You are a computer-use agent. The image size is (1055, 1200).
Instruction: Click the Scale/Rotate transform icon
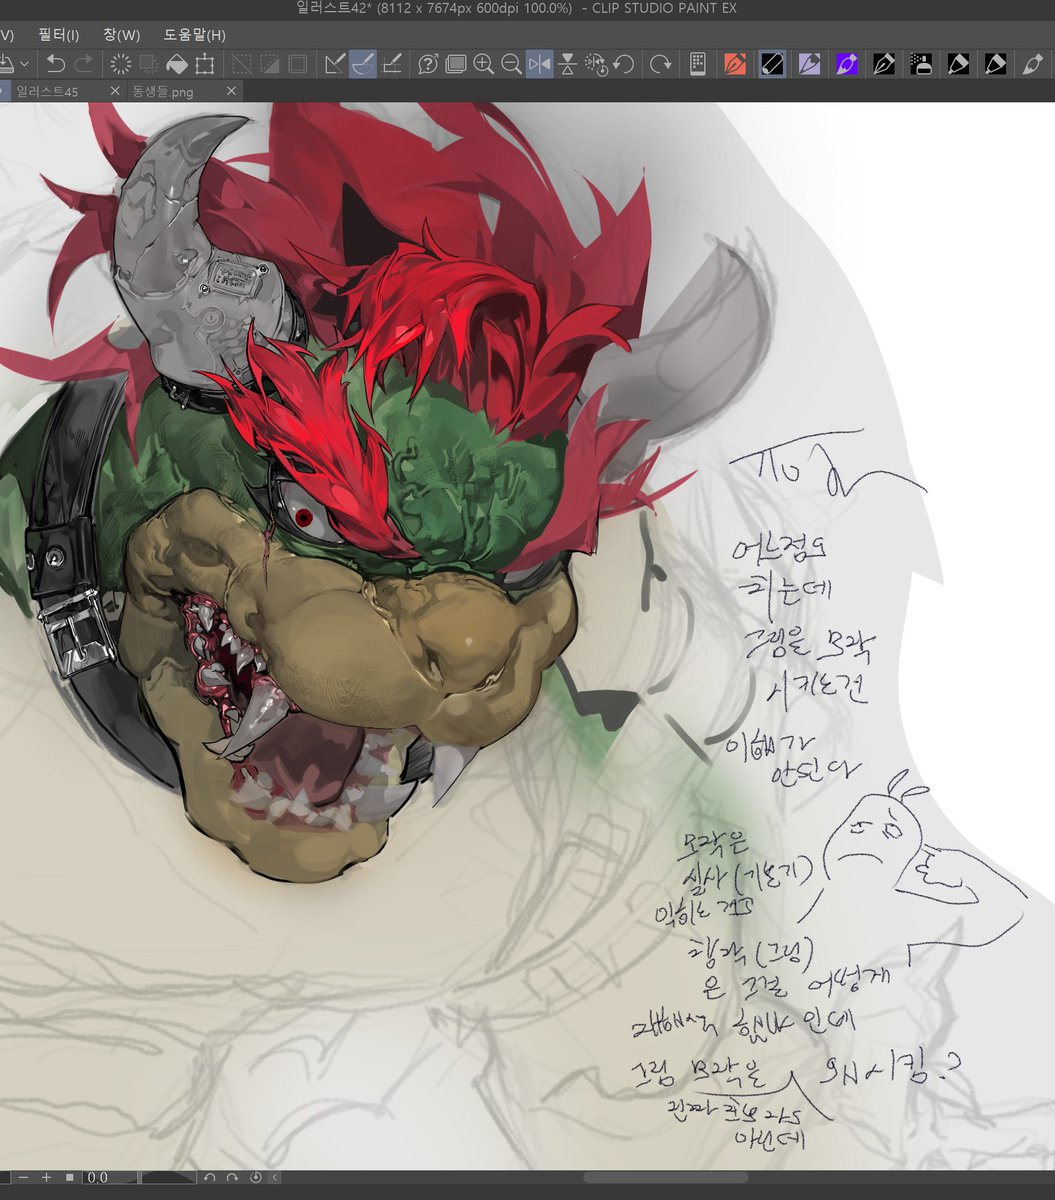pyautogui.click(x=205, y=64)
